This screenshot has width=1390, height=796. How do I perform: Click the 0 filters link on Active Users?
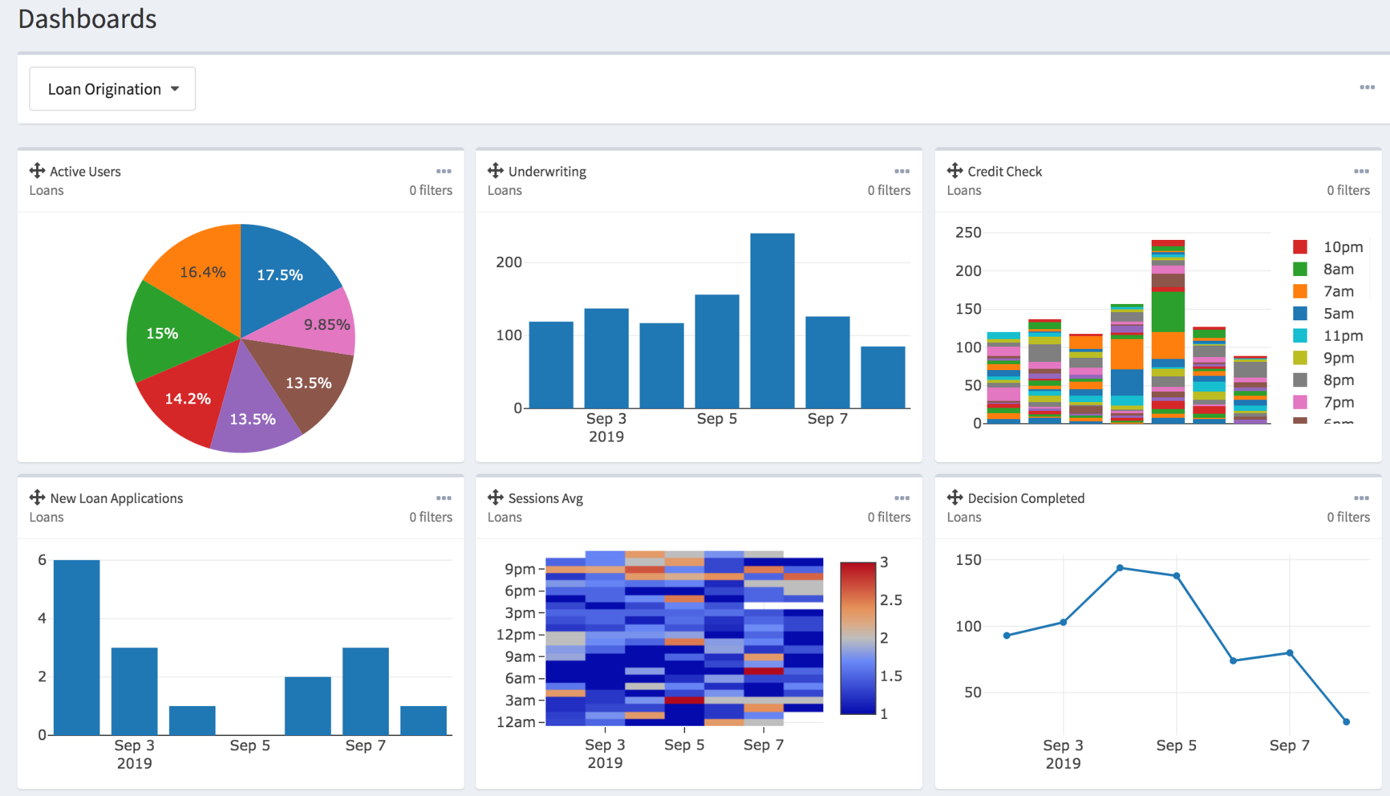(x=431, y=190)
